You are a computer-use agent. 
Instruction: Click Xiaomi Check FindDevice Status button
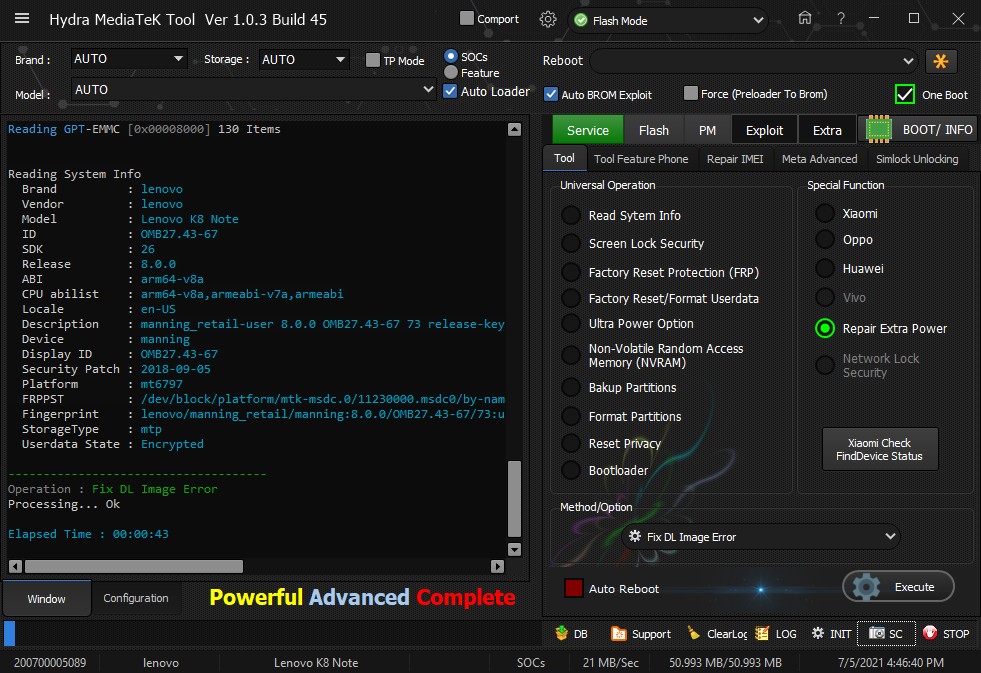coord(880,449)
